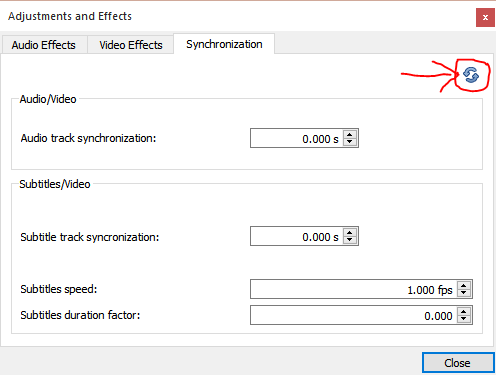Screen dimensions: 496x375
Task: Click the blue refresh/reset synchronization icon
Action: [x=471, y=75]
